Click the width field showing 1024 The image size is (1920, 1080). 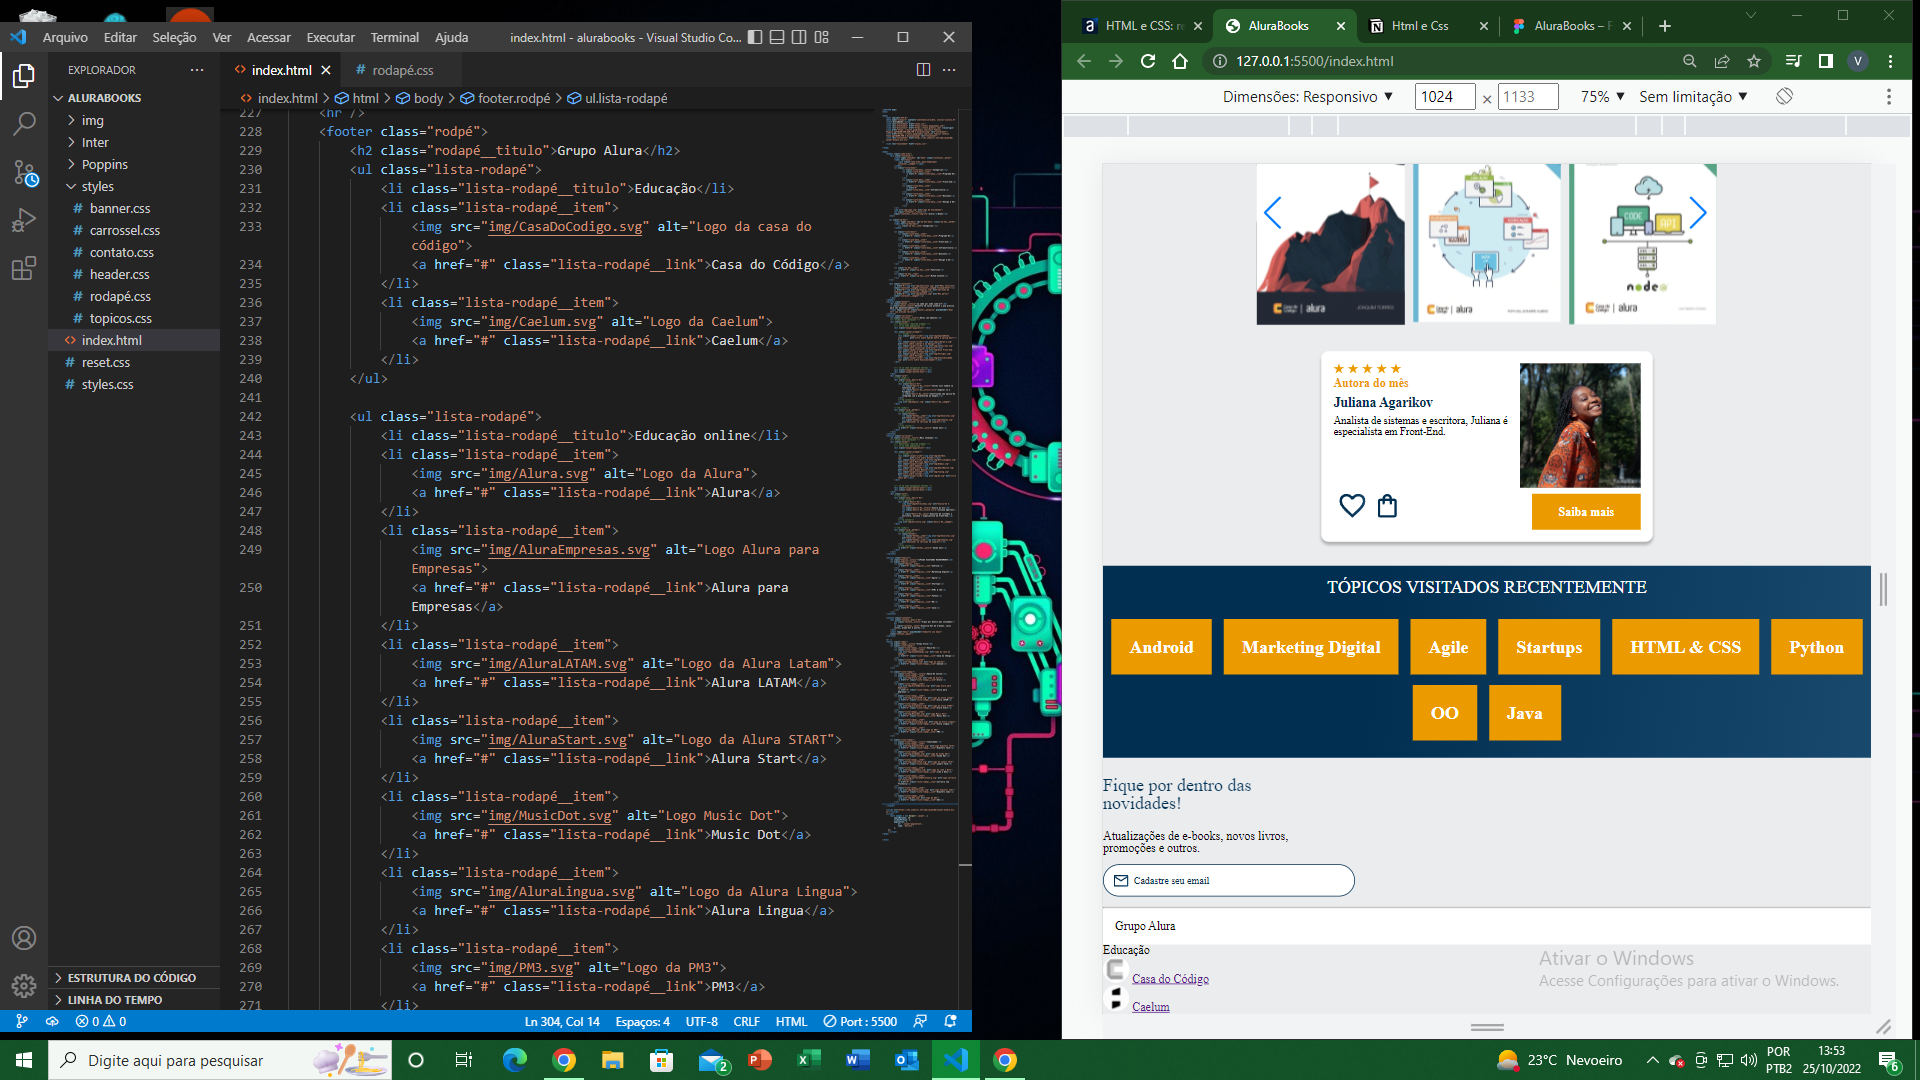pos(1445,97)
